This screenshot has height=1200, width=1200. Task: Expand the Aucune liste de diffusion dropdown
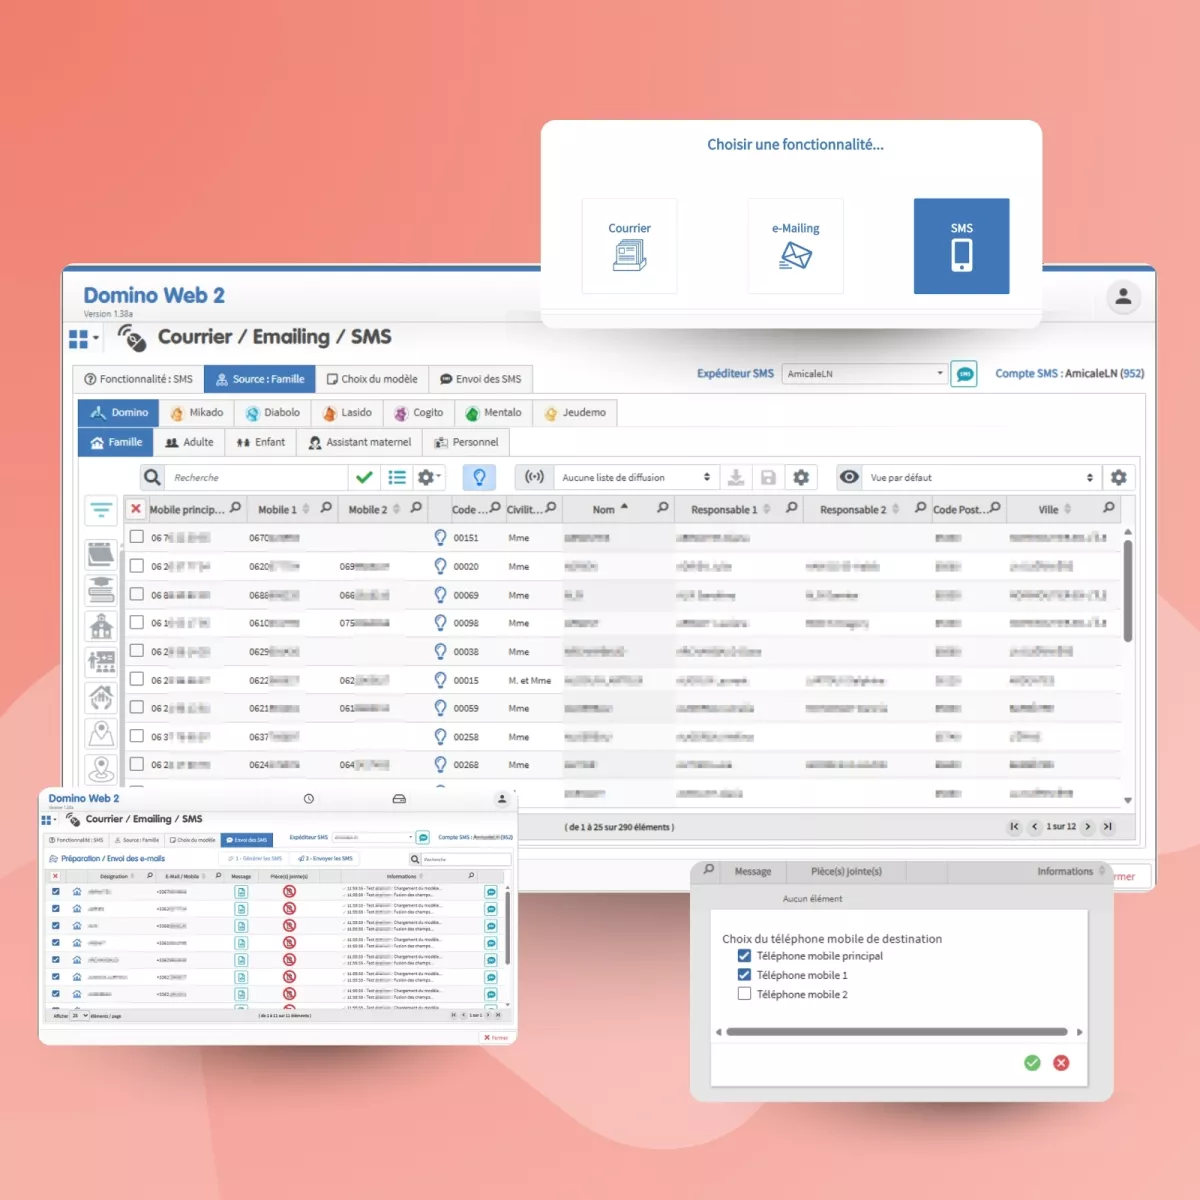[x=635, y=478]
